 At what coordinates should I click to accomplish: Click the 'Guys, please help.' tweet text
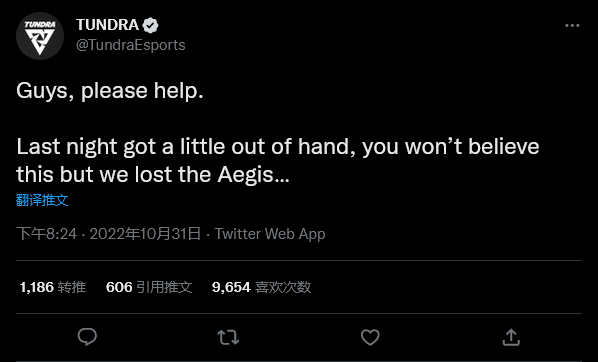tap(110, 91)
